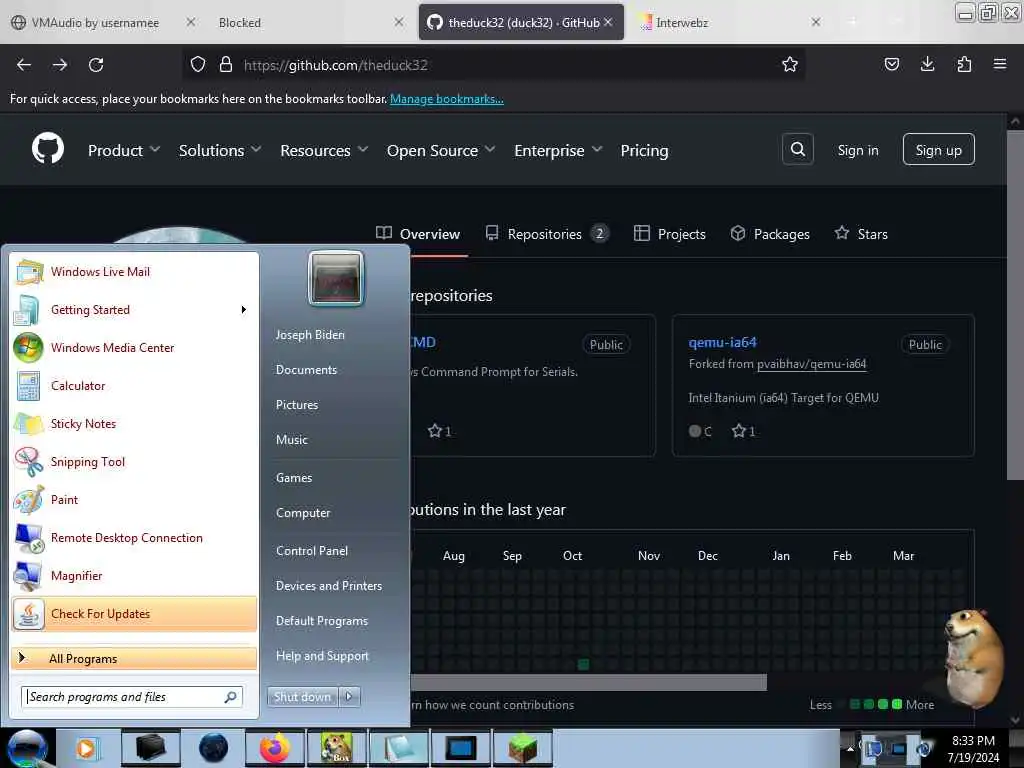This screenshot has height=768, width=1024.
Task: Open Calculator from the Start menu
Action: click(134, 385)
